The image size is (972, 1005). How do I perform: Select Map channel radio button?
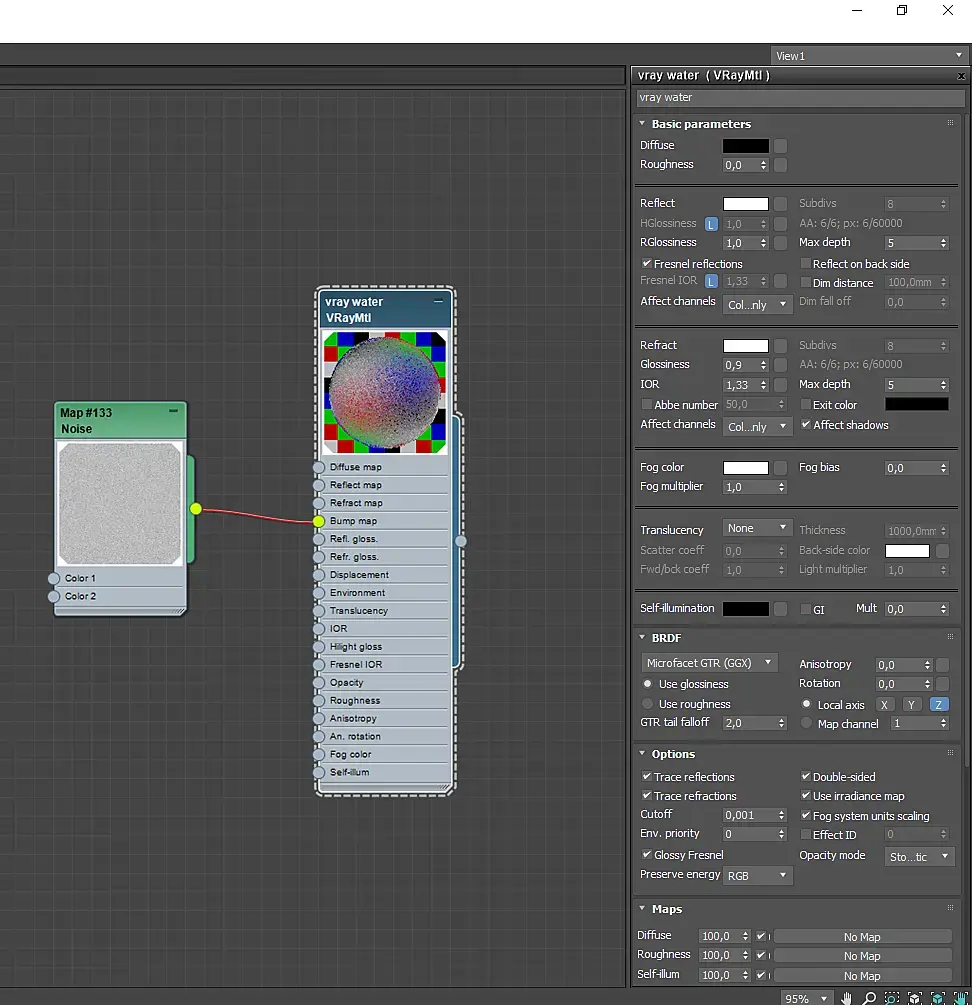[807, 723]
